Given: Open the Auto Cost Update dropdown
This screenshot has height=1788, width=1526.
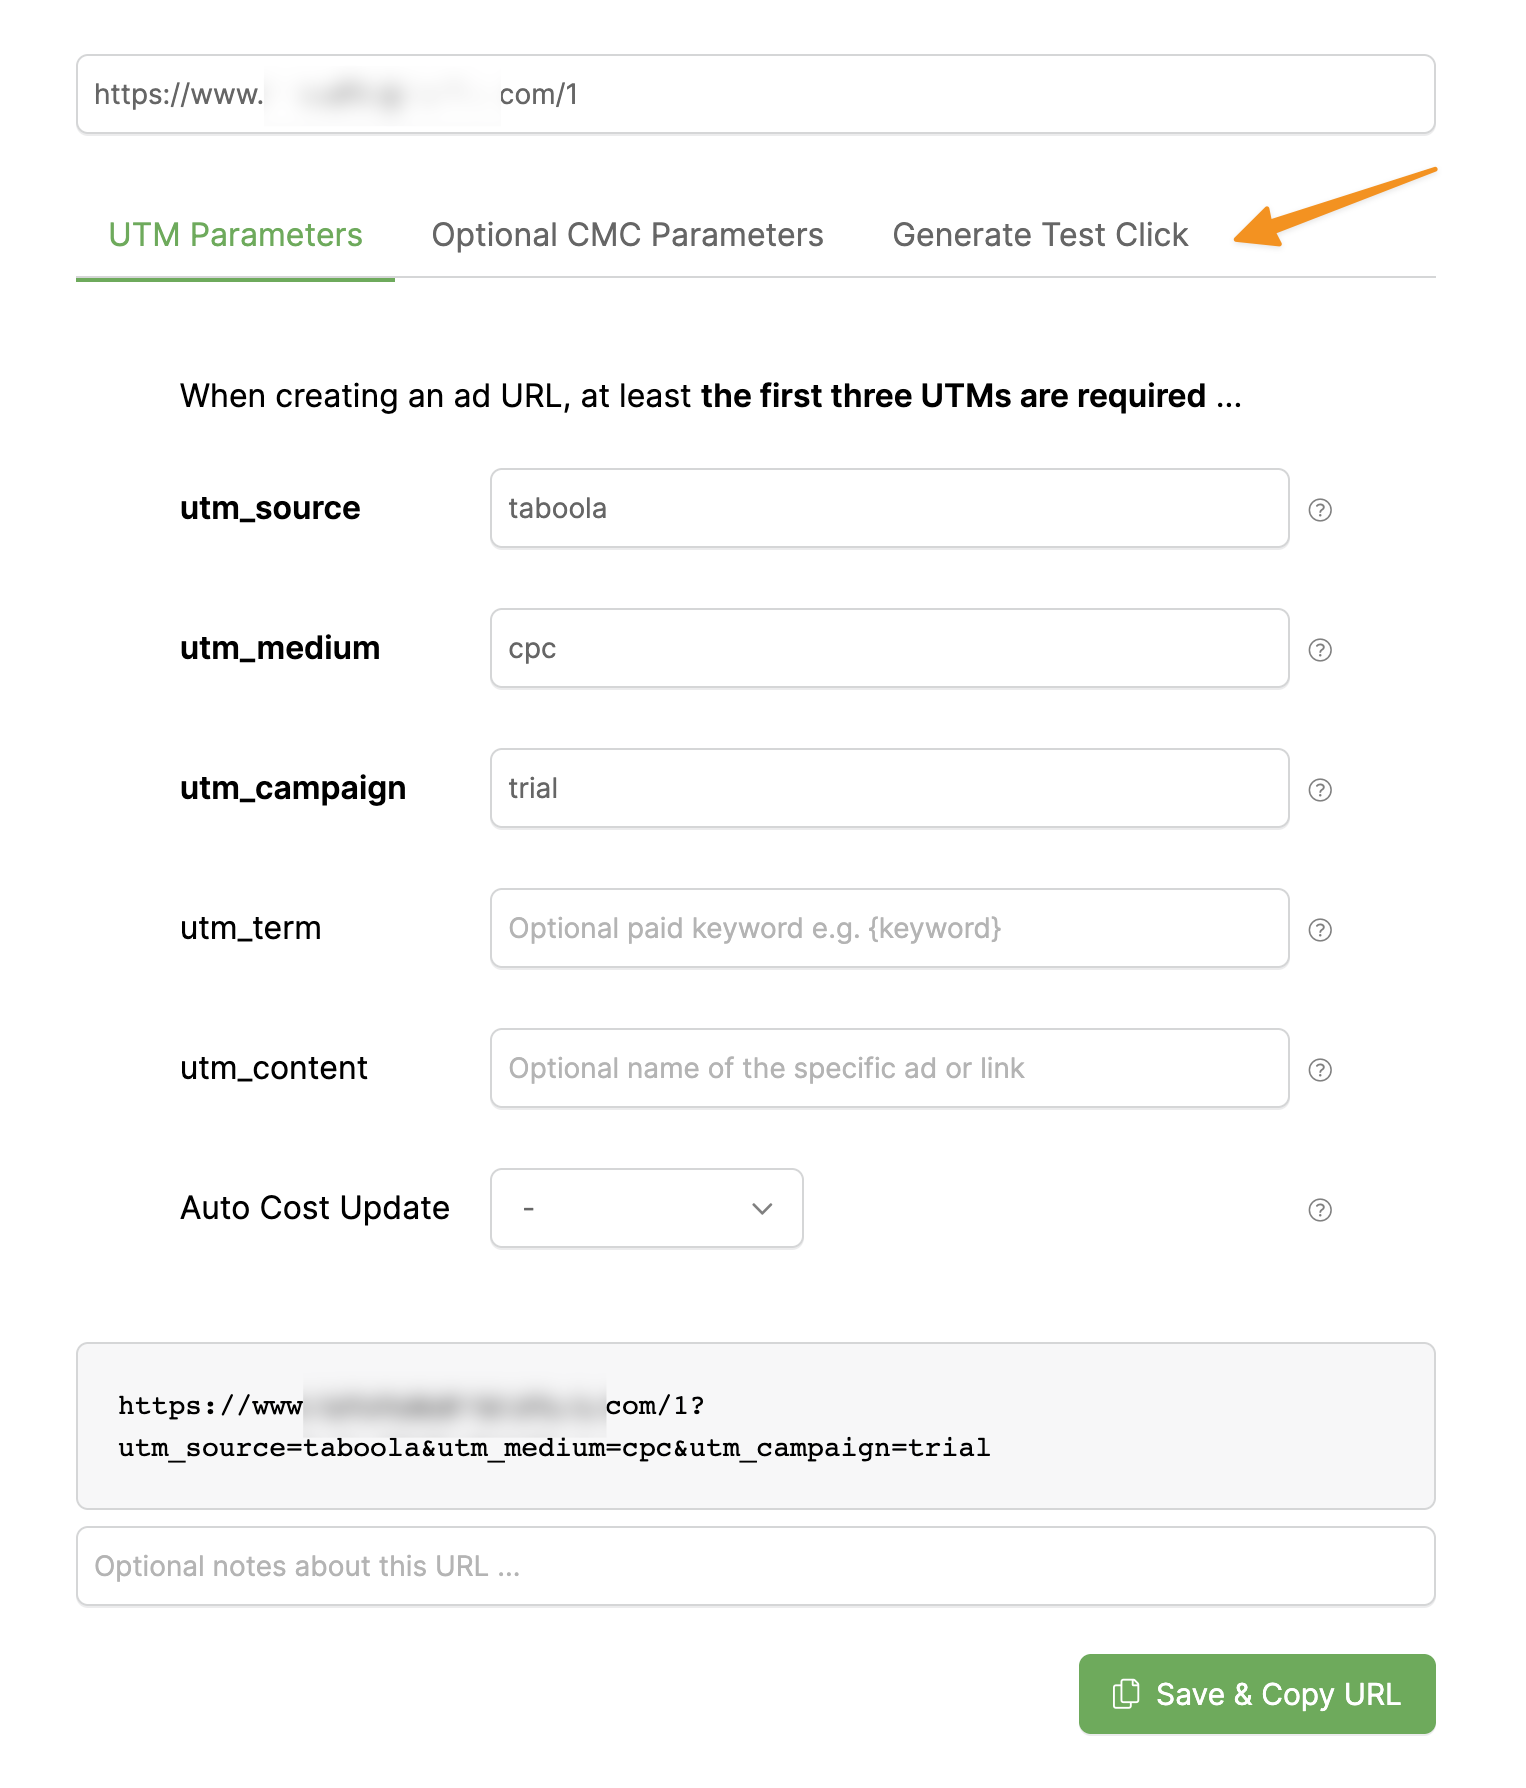Looking at the screenshot, I should 646,1208.
